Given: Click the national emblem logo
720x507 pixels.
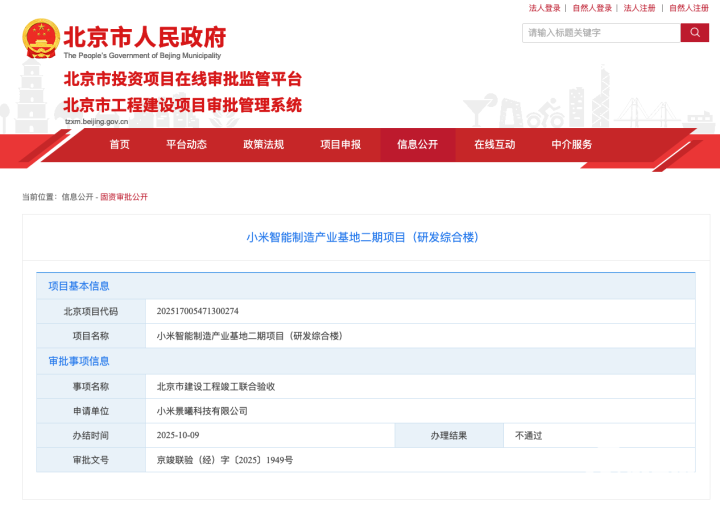Looking at the screenshot, I should tap(40, 39).
